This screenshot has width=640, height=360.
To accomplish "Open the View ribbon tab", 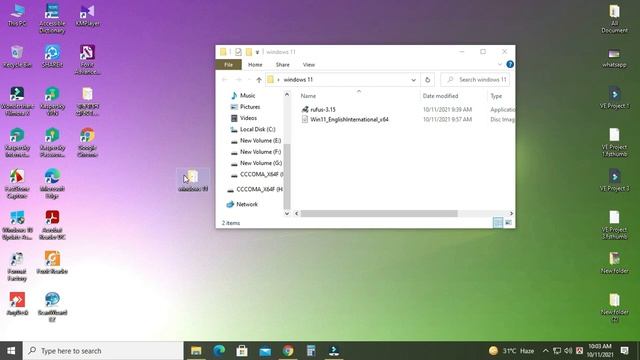I will [x=309, y=64].
